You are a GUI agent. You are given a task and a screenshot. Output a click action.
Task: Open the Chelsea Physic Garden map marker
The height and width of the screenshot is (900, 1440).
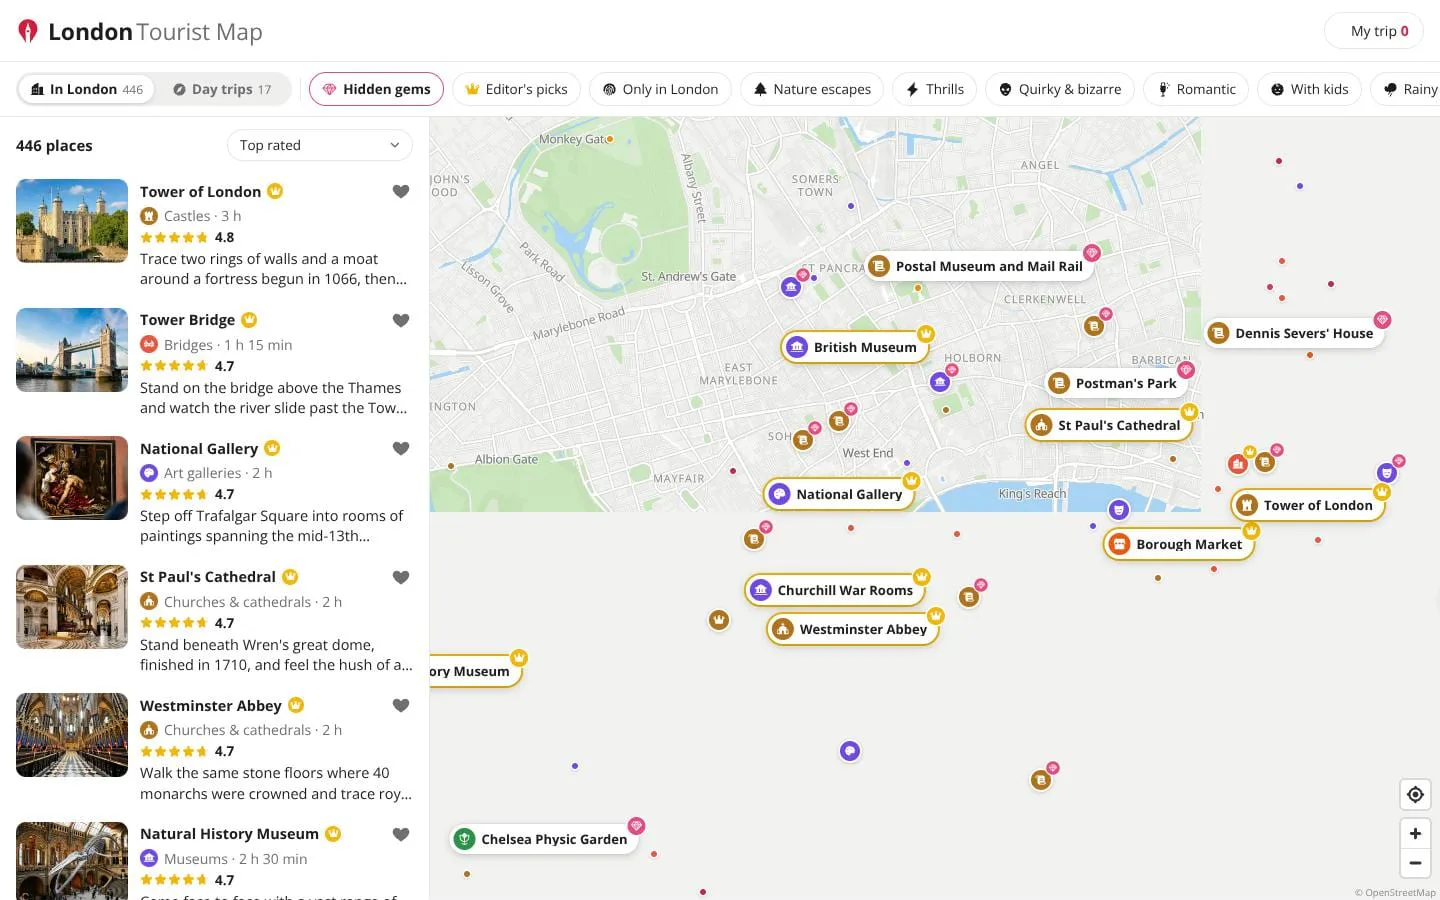coord(544,839)
